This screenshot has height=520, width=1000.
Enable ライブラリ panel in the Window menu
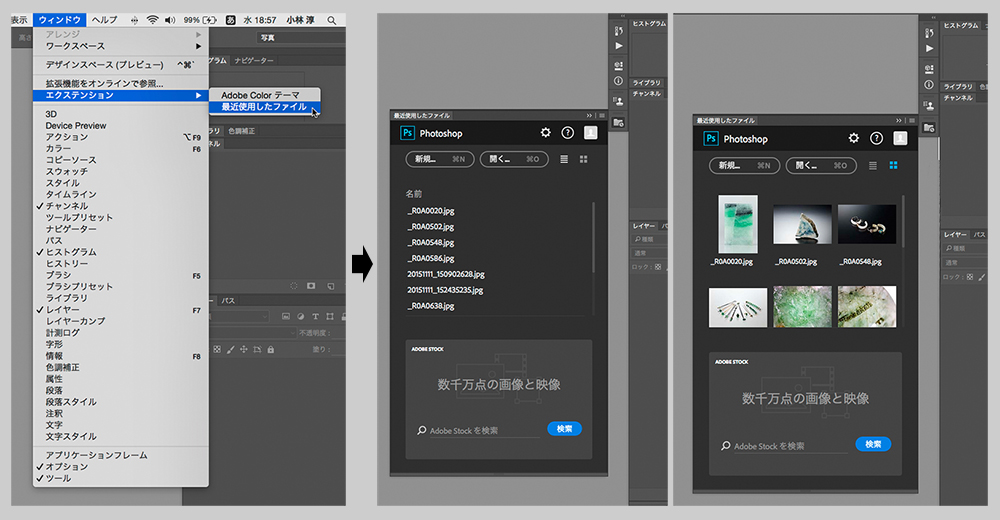point(120,298)
